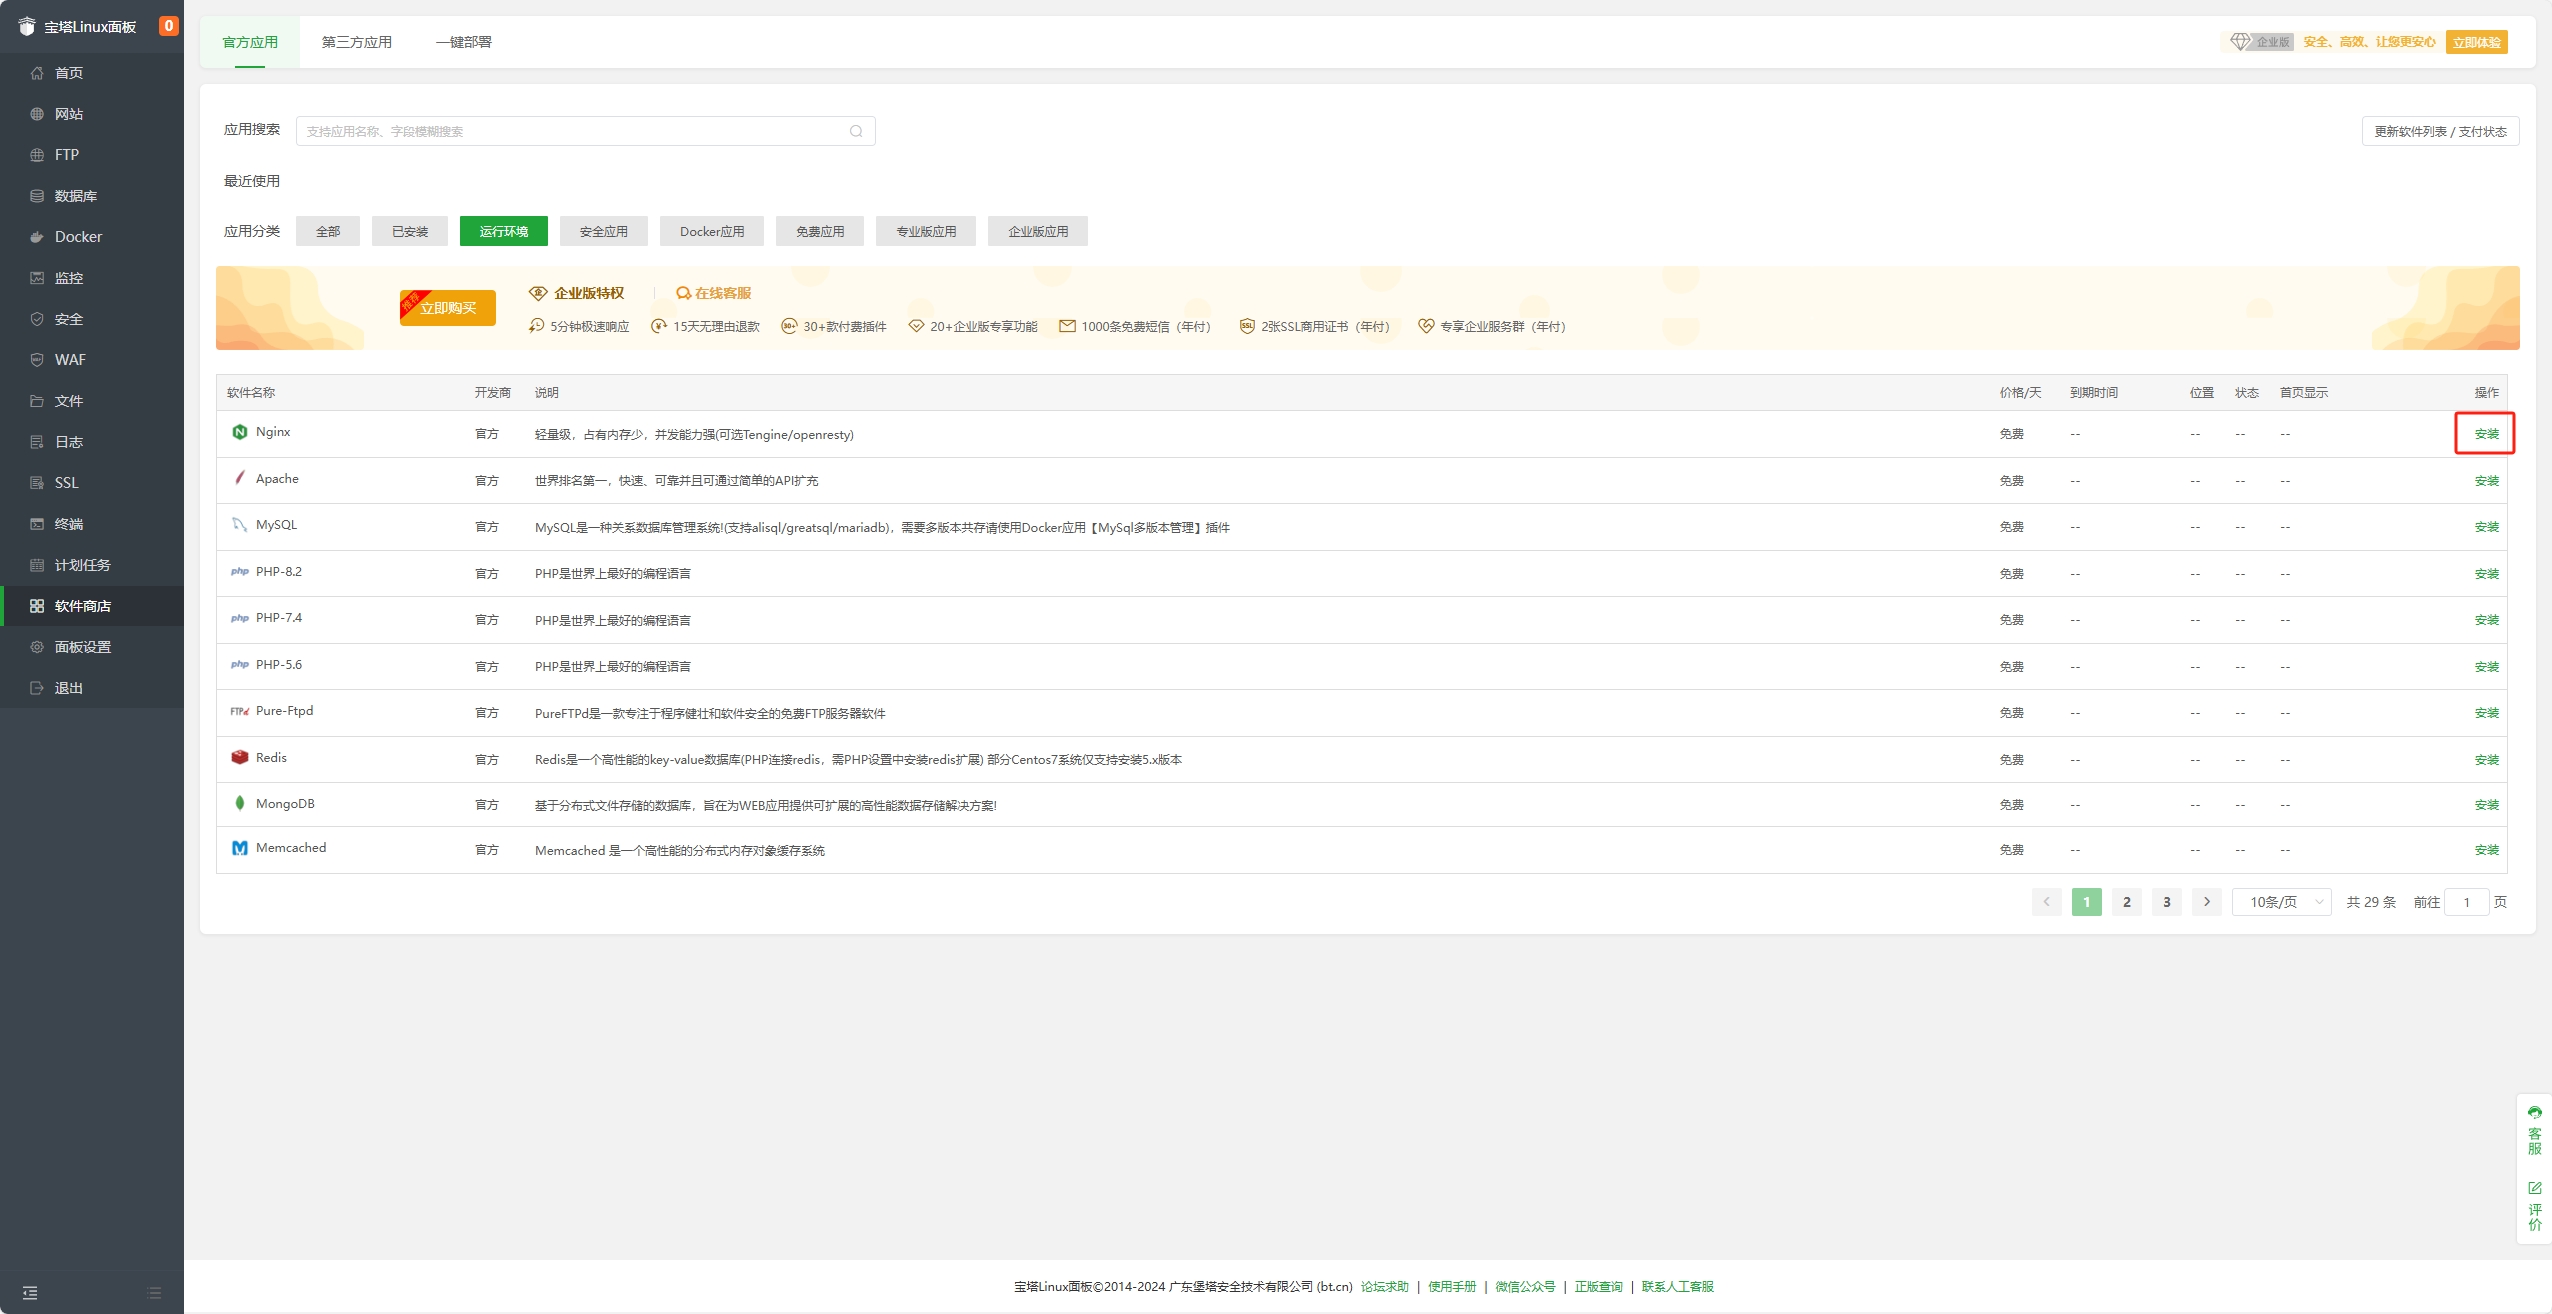
Task: Collapse the sidebar using the bottom-left menu icon
Action: [30, 1293]
